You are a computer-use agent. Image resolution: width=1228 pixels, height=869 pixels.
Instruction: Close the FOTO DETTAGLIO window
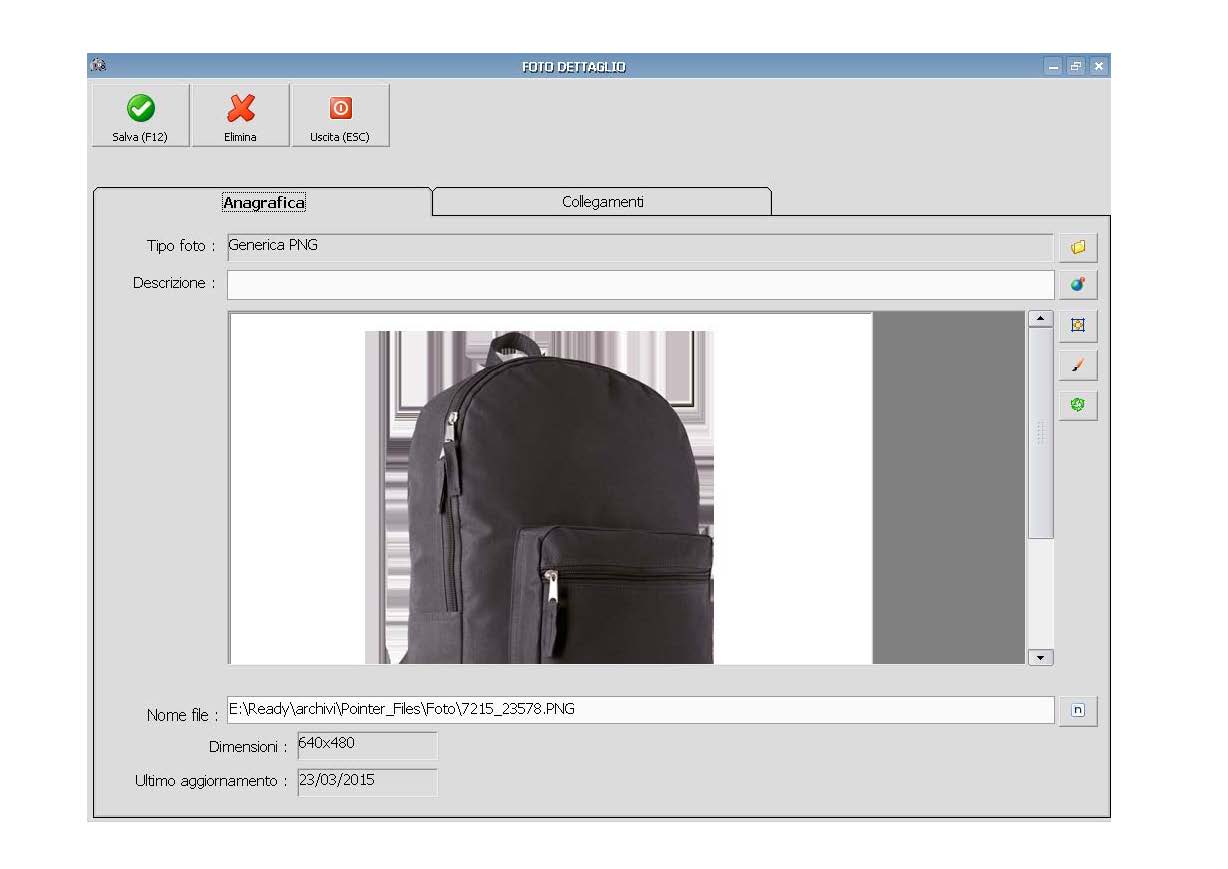coord(1099,67)
